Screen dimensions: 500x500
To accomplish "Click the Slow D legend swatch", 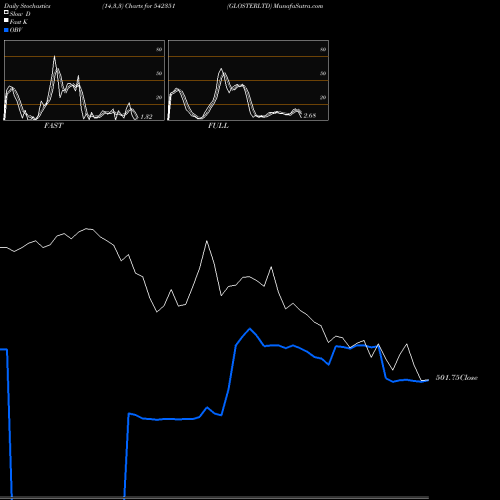I will click(6, 12).
